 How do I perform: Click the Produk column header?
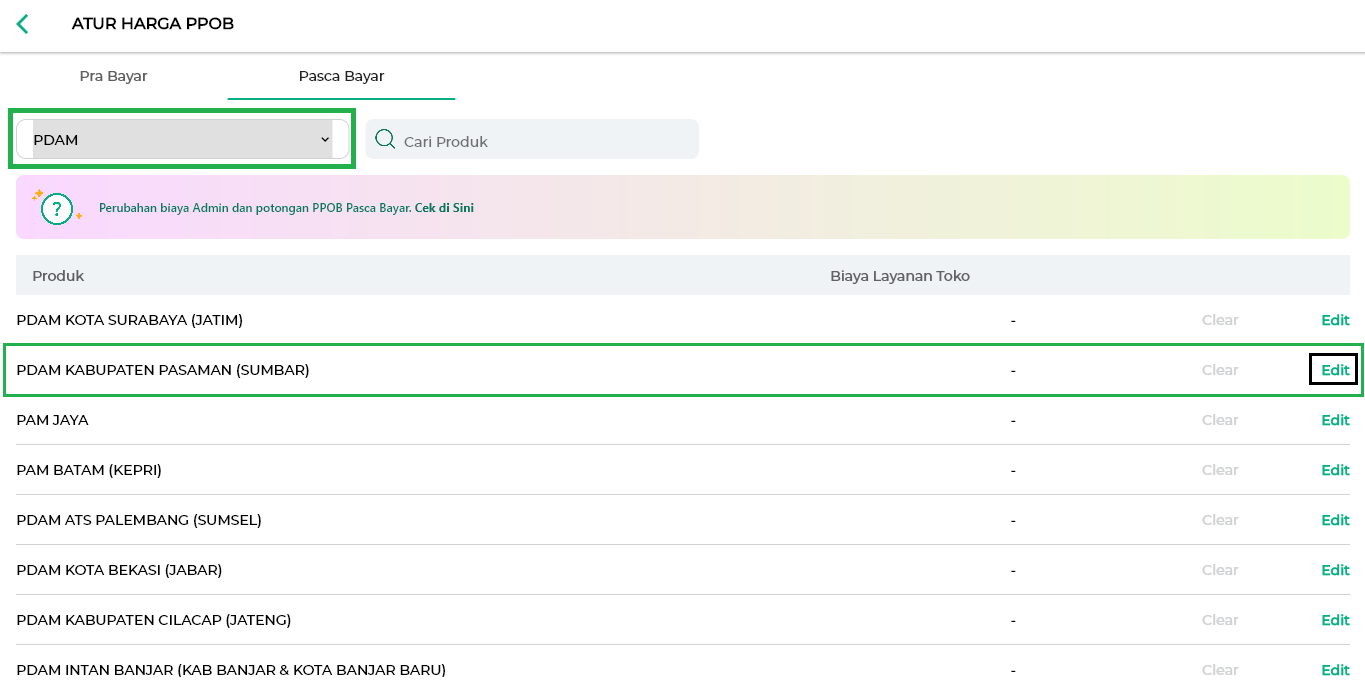click(x=58, y=276)
